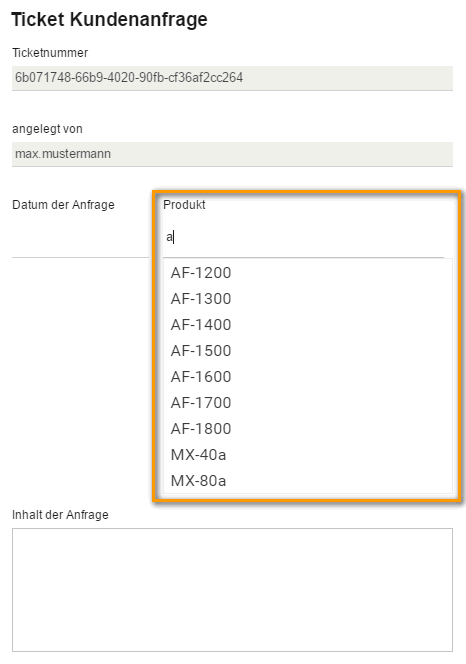Click the Inhalt der Anfrage label
The image size is (466, 664).
(60, 515)
